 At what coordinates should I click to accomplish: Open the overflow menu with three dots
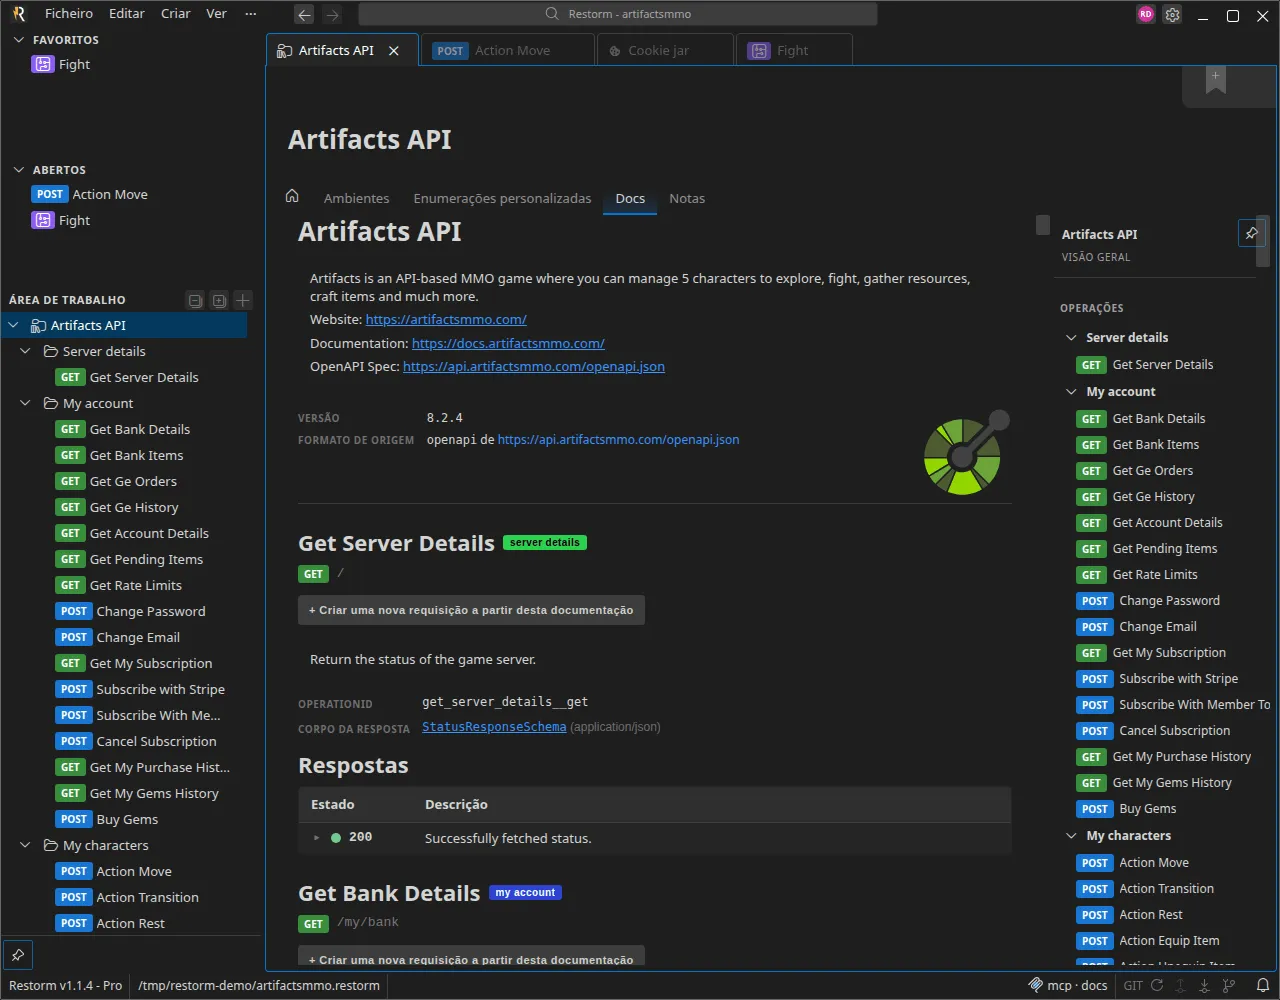[251, 14]
